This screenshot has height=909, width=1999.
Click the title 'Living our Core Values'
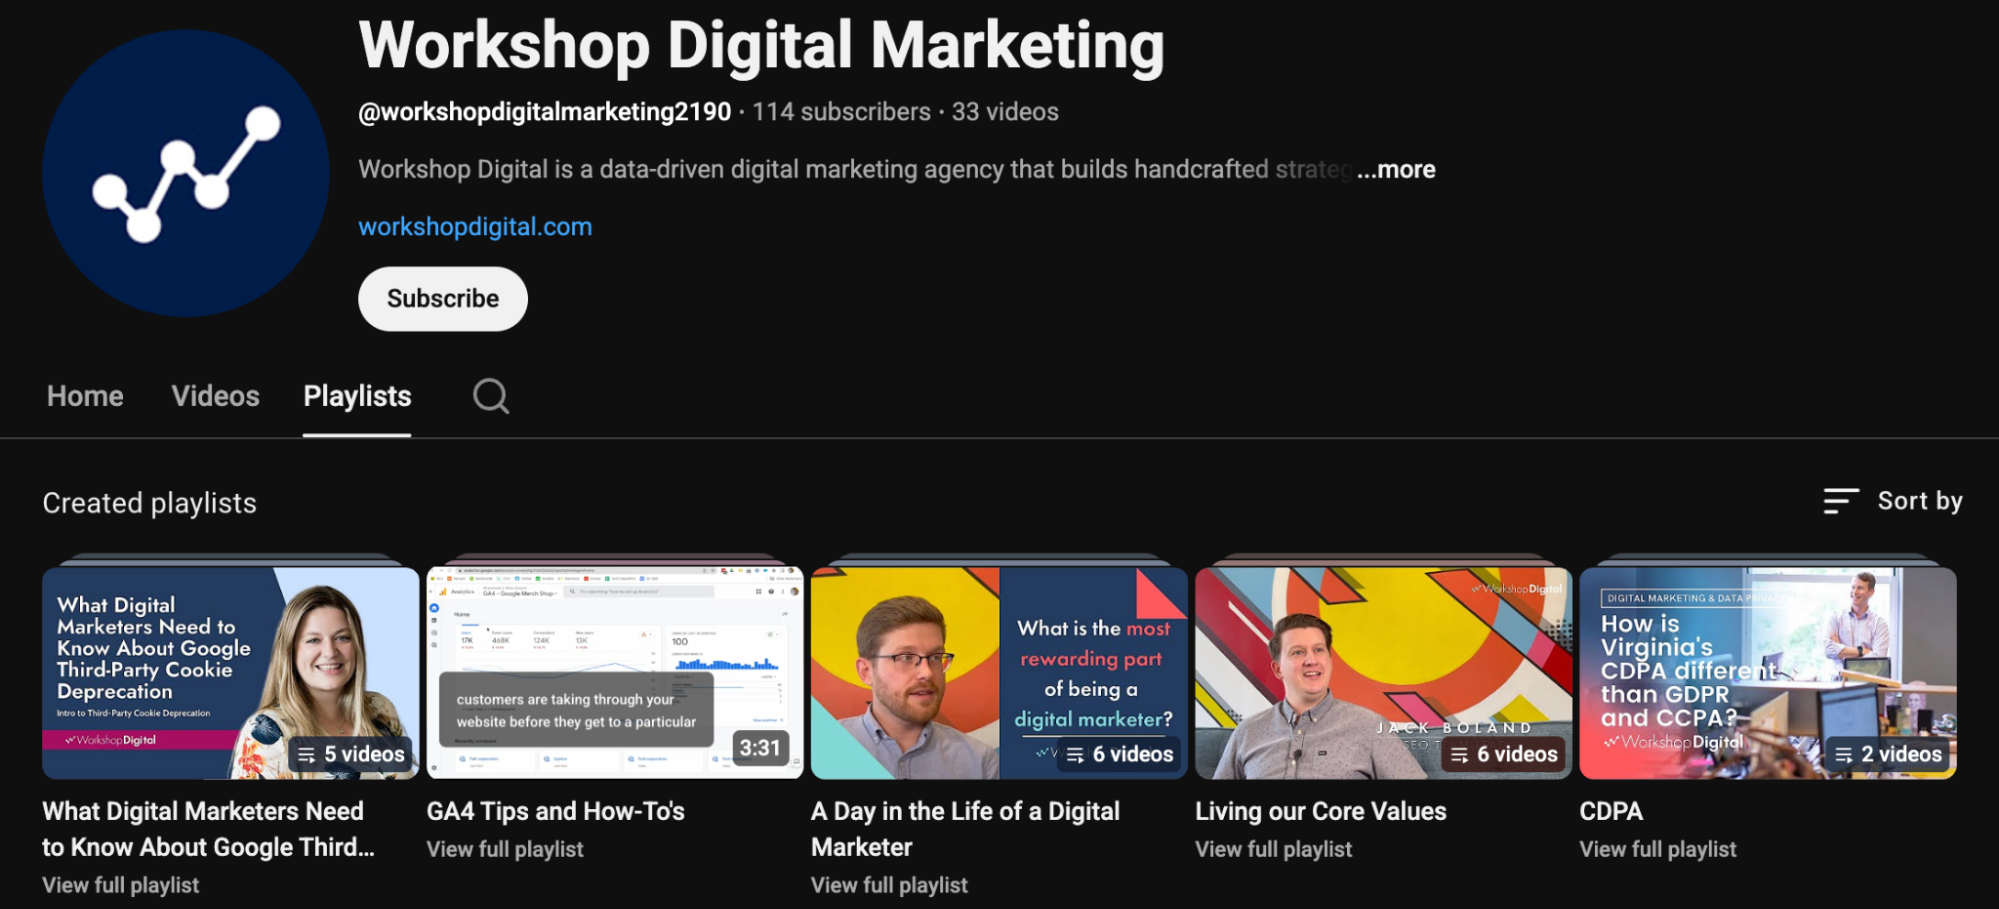[x=1320, y=811]
